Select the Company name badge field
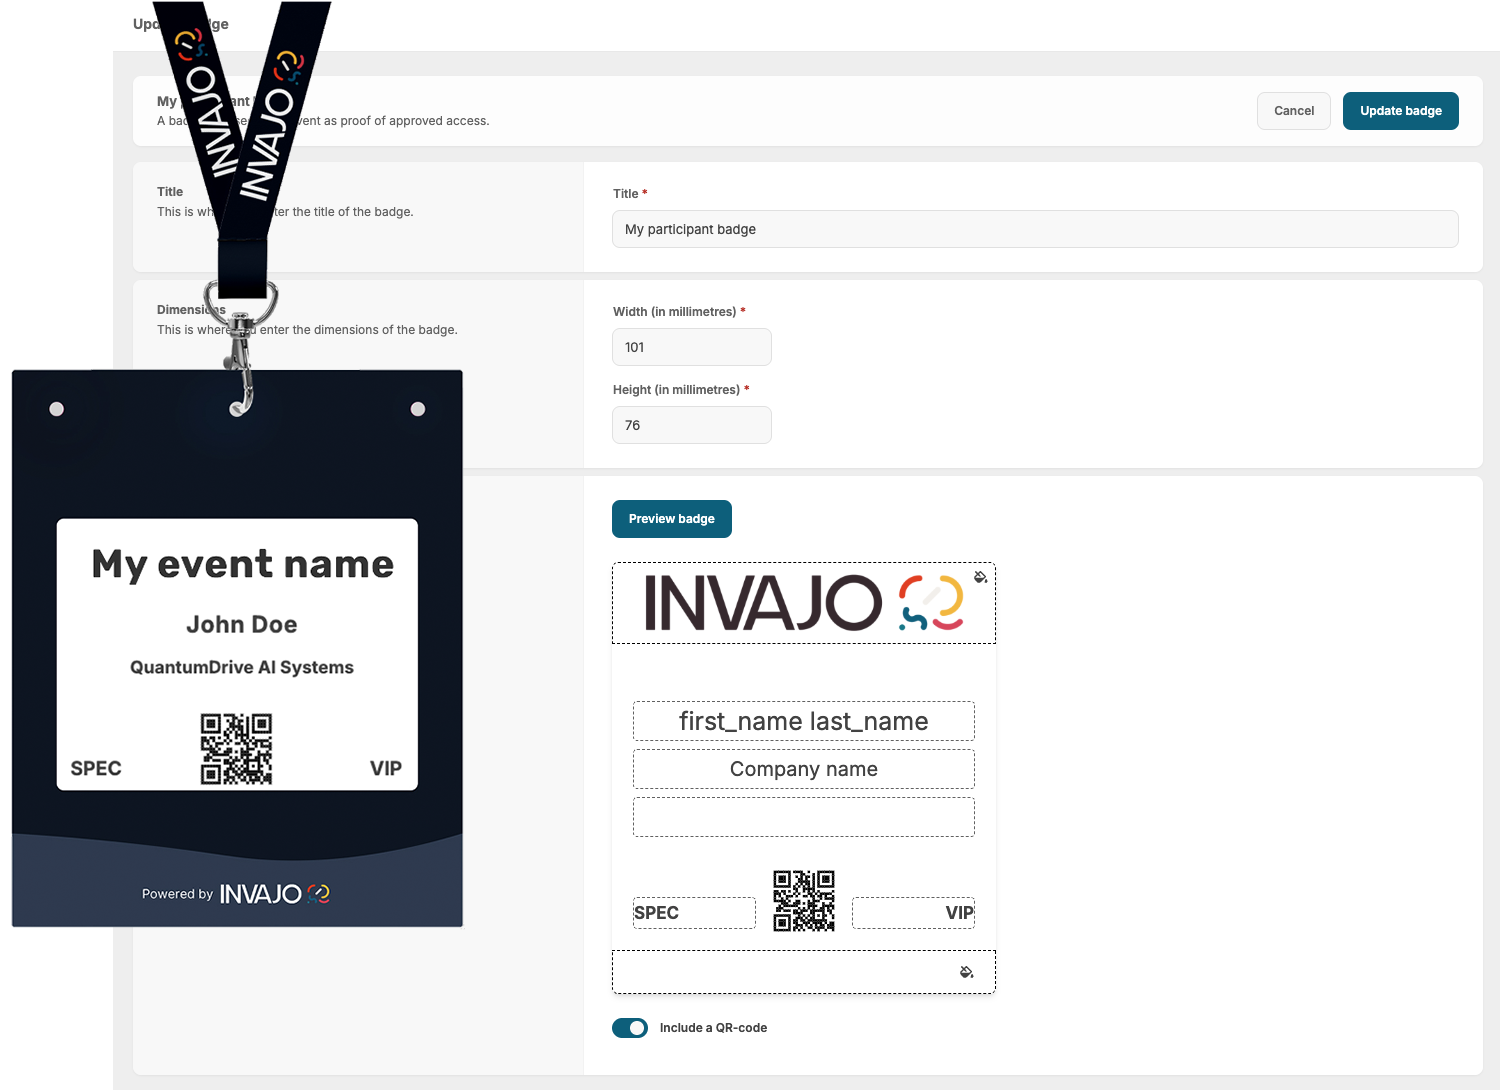The image size is (1500, 1090). click(804, 769)
